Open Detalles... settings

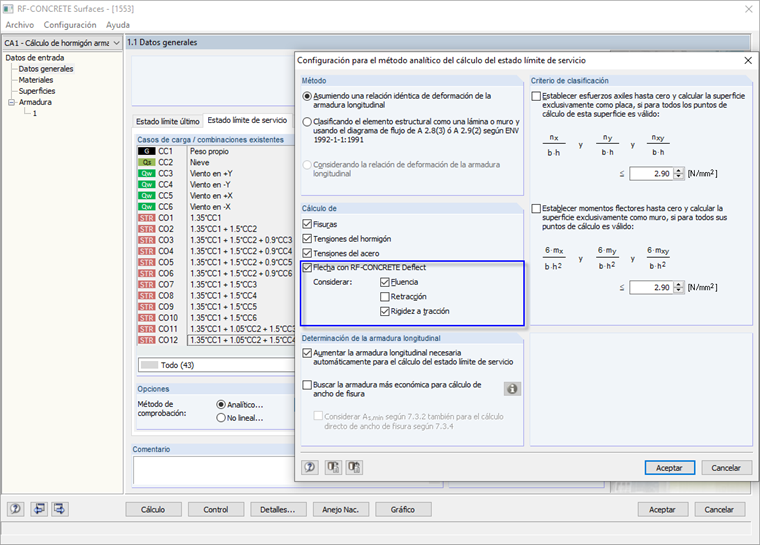click(278, 510)
